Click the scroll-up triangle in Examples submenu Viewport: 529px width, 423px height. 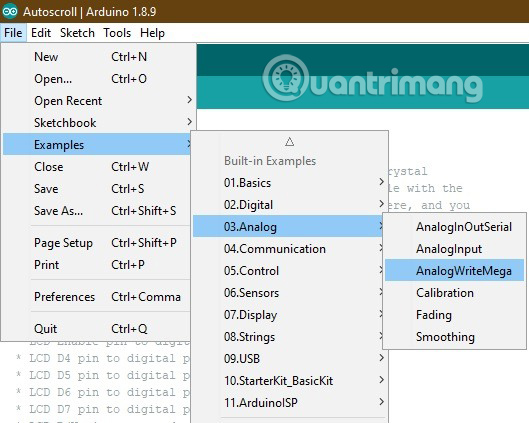pyautogui.click(x=289, y=142)
